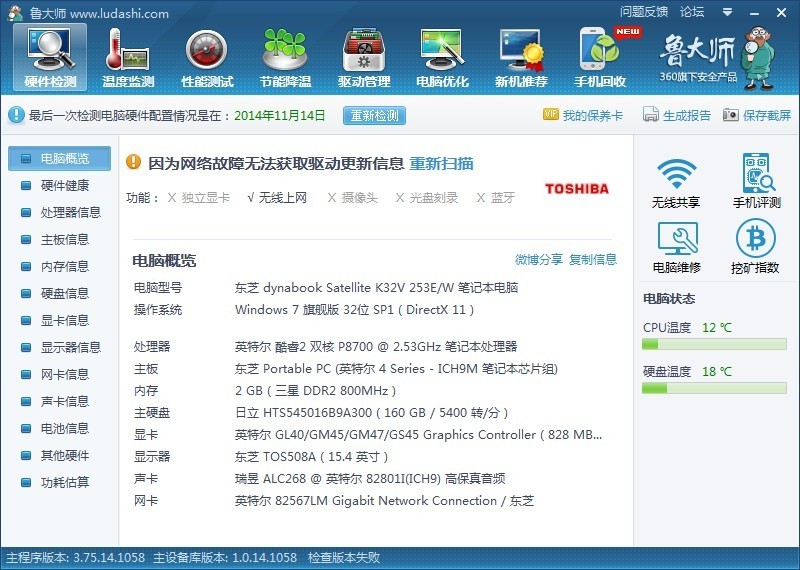
Task: Click the 东芝 TOS508A display text
Action: [x=311, y=456]
